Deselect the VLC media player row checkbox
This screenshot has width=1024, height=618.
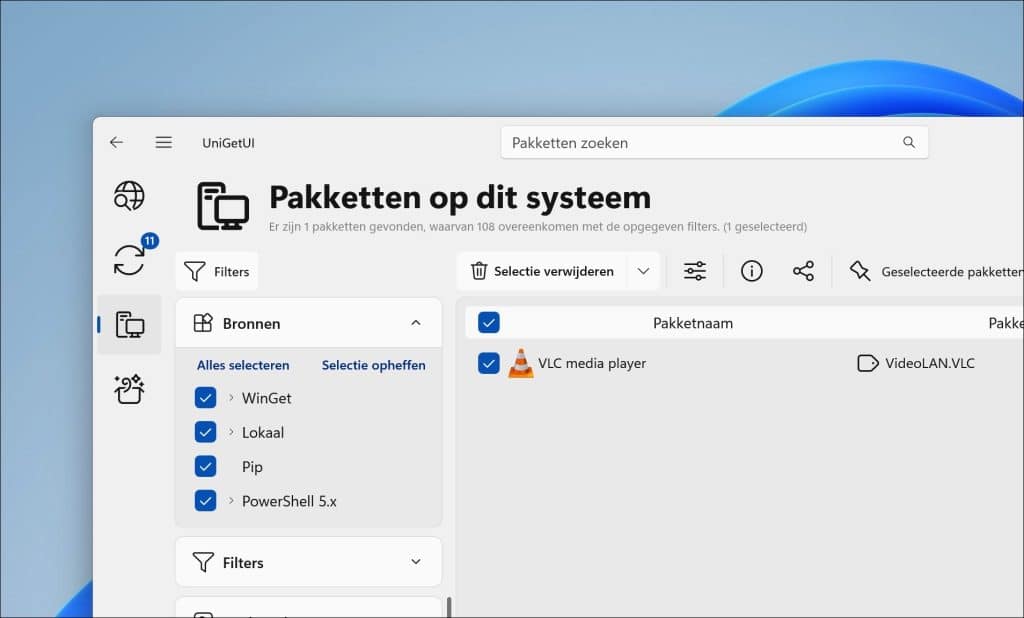488,362
